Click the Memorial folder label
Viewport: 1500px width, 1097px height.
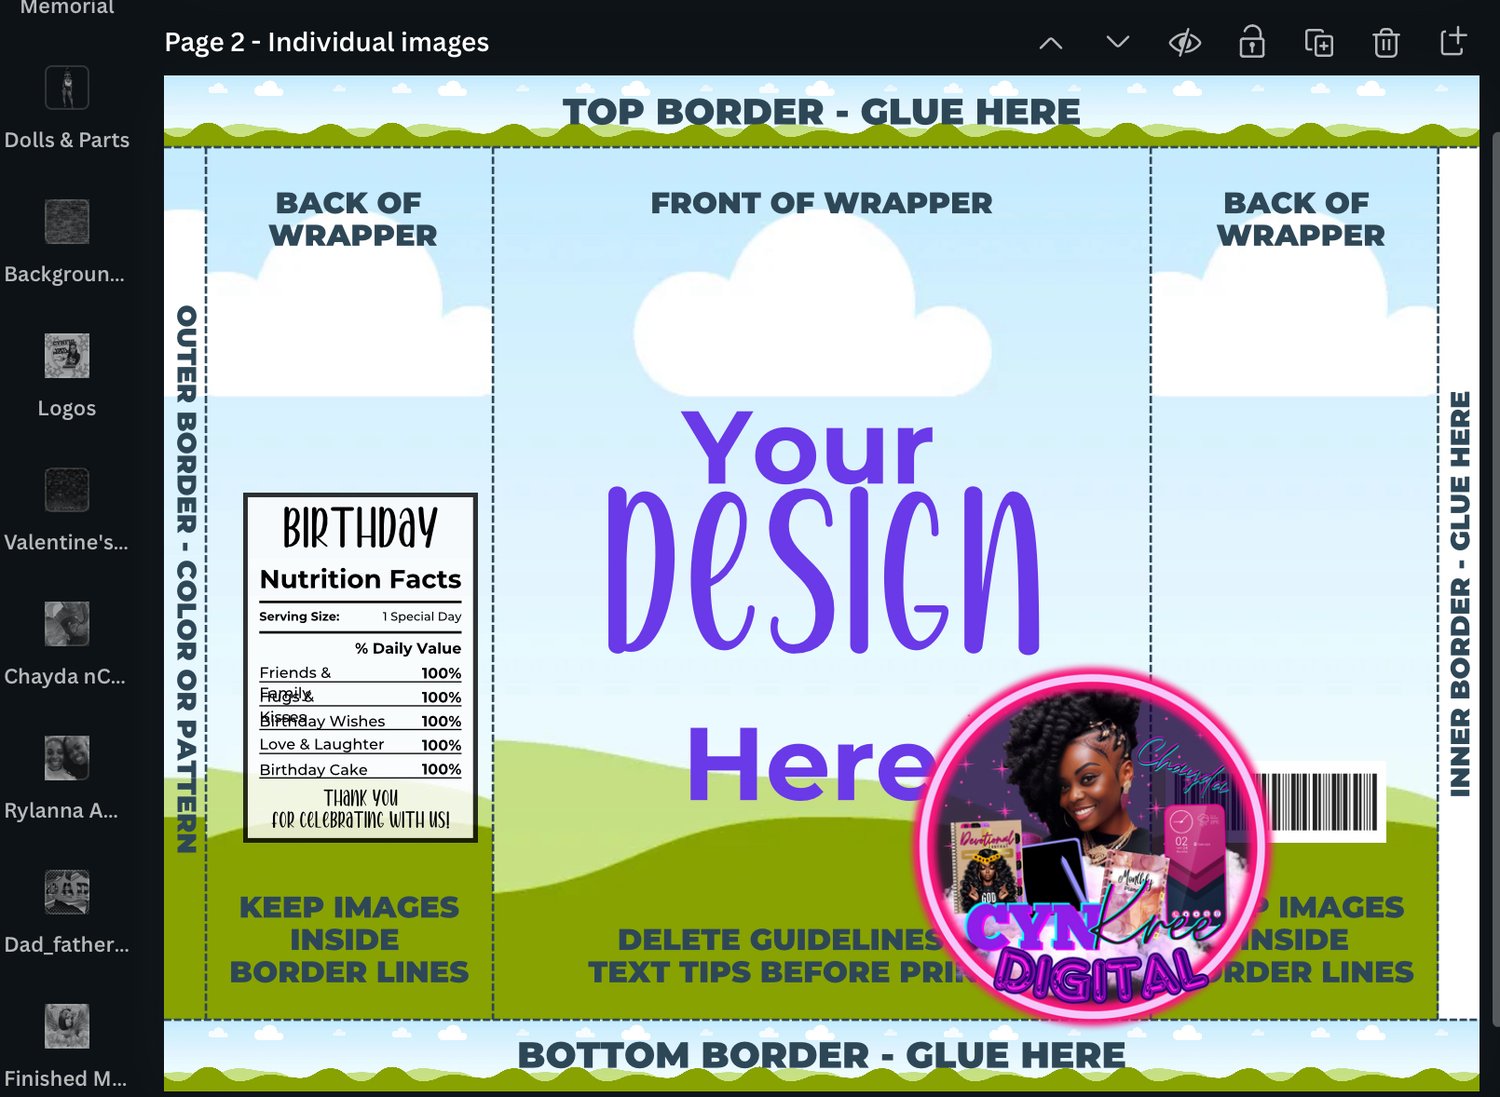(67, 8)
